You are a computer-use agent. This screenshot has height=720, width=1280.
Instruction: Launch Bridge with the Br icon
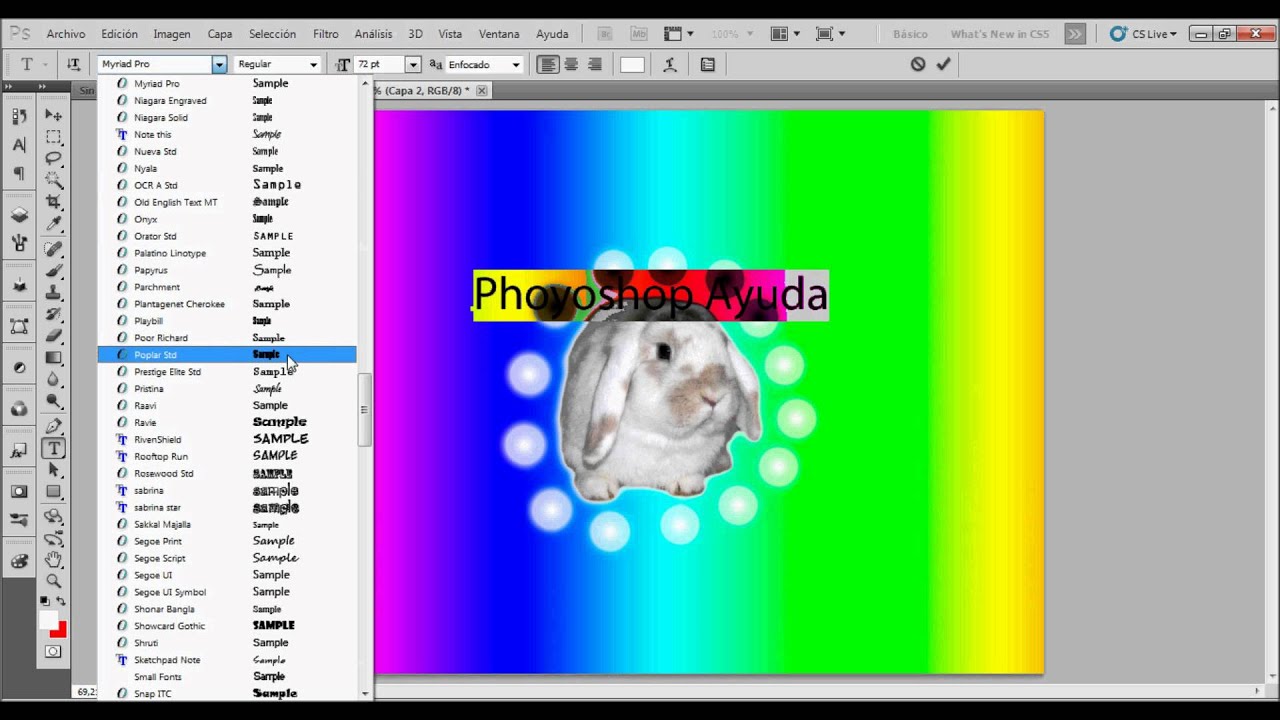coord(605,34)
